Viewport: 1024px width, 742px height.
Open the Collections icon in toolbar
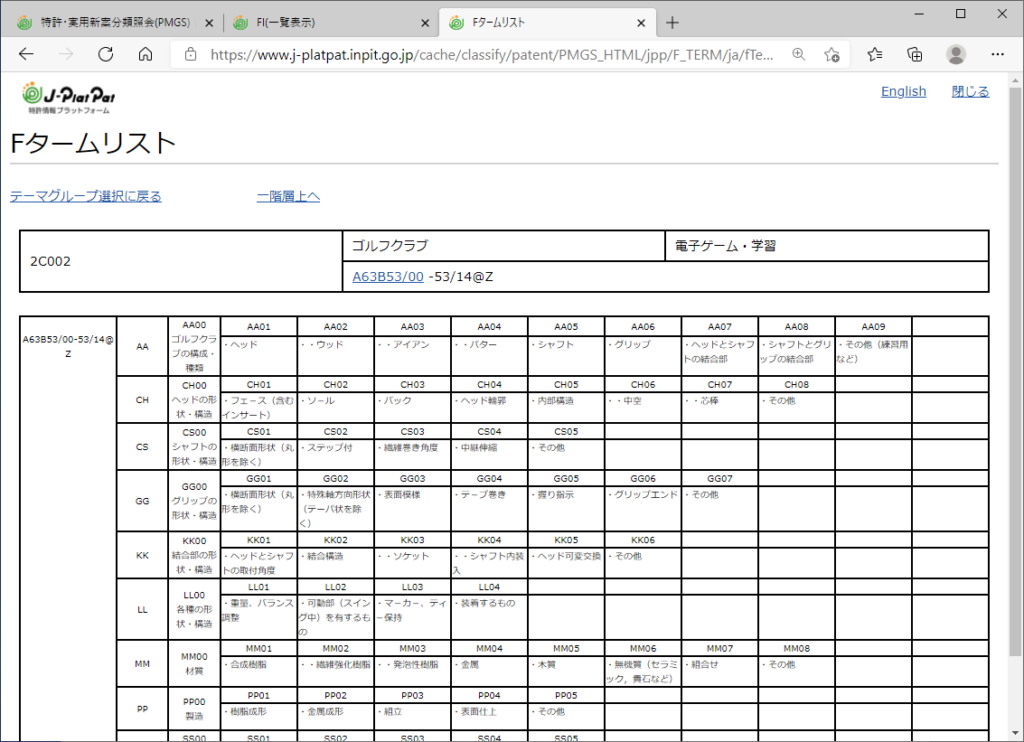tap(914, 54)
